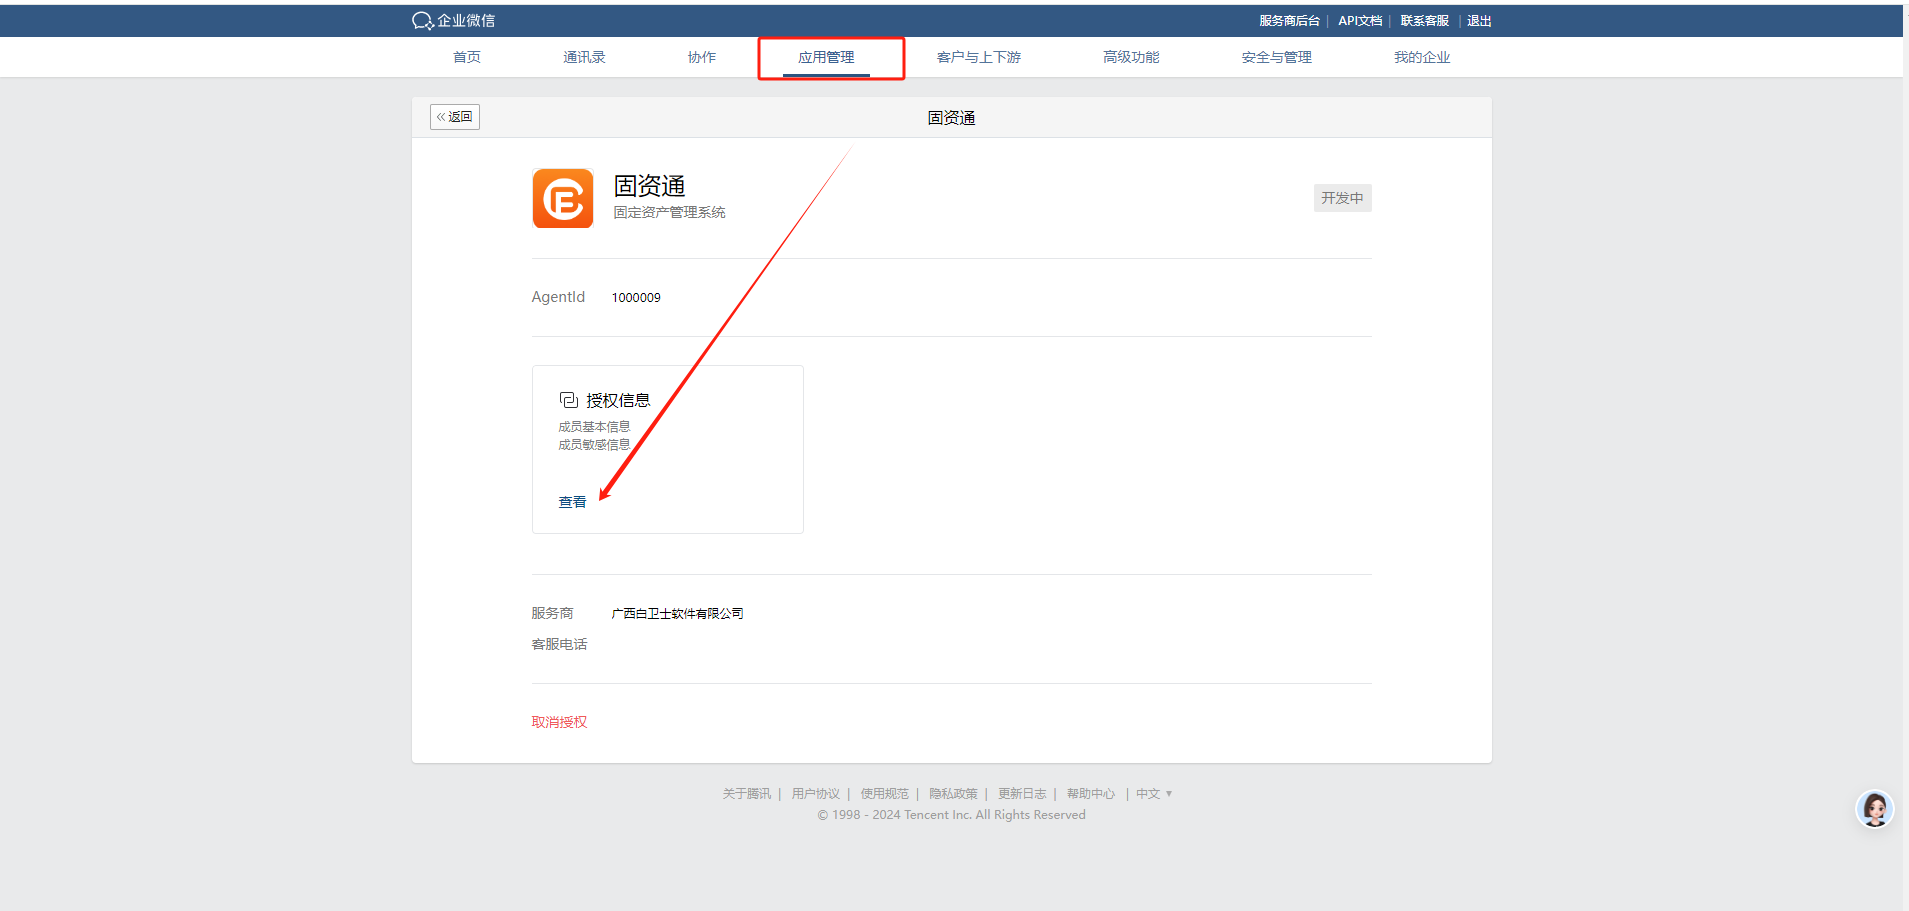Open 客户与上下游 tab

979,57
